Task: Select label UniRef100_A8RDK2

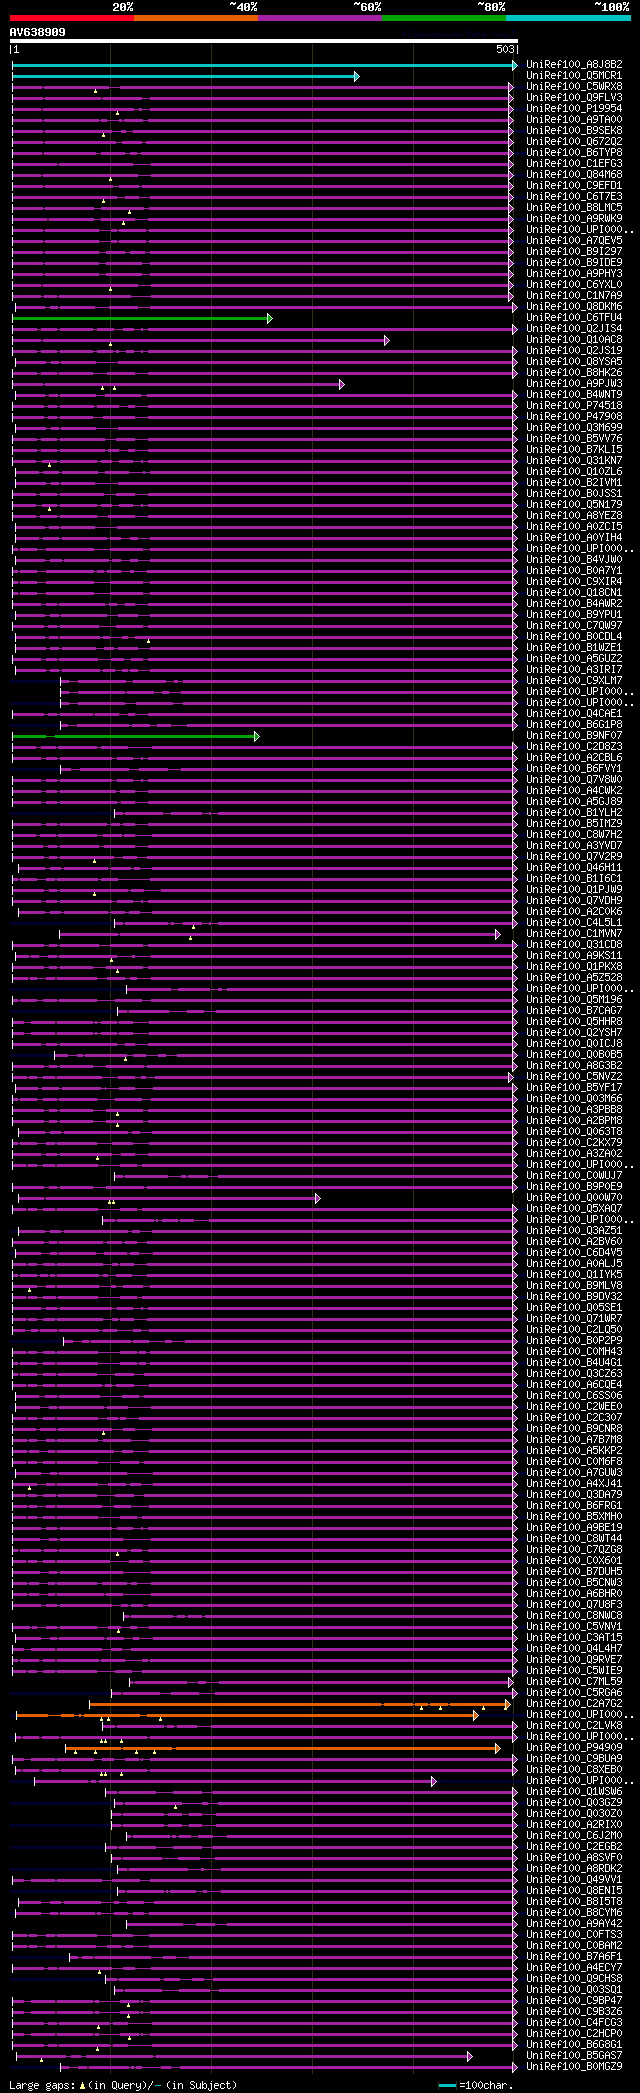Action: (x=574, y=1869)
